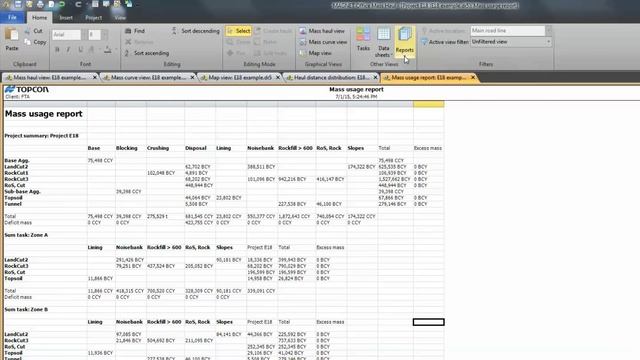
Task: Click 'Project summary: Project E18' heading
Action: (41, 136)
